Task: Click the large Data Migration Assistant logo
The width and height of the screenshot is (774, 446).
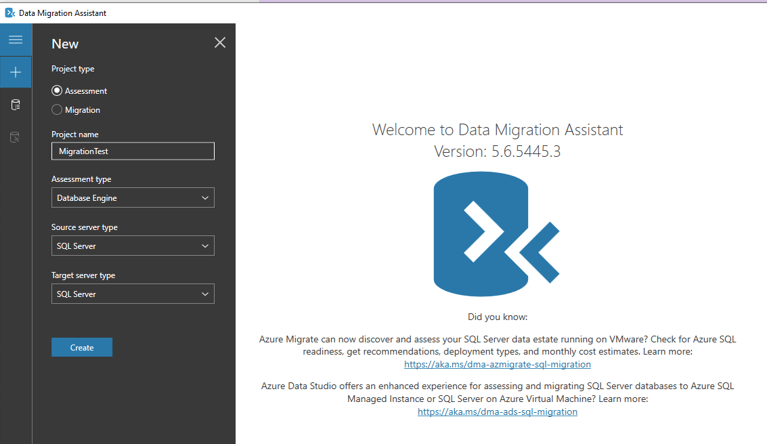Action: coord(496,234)
